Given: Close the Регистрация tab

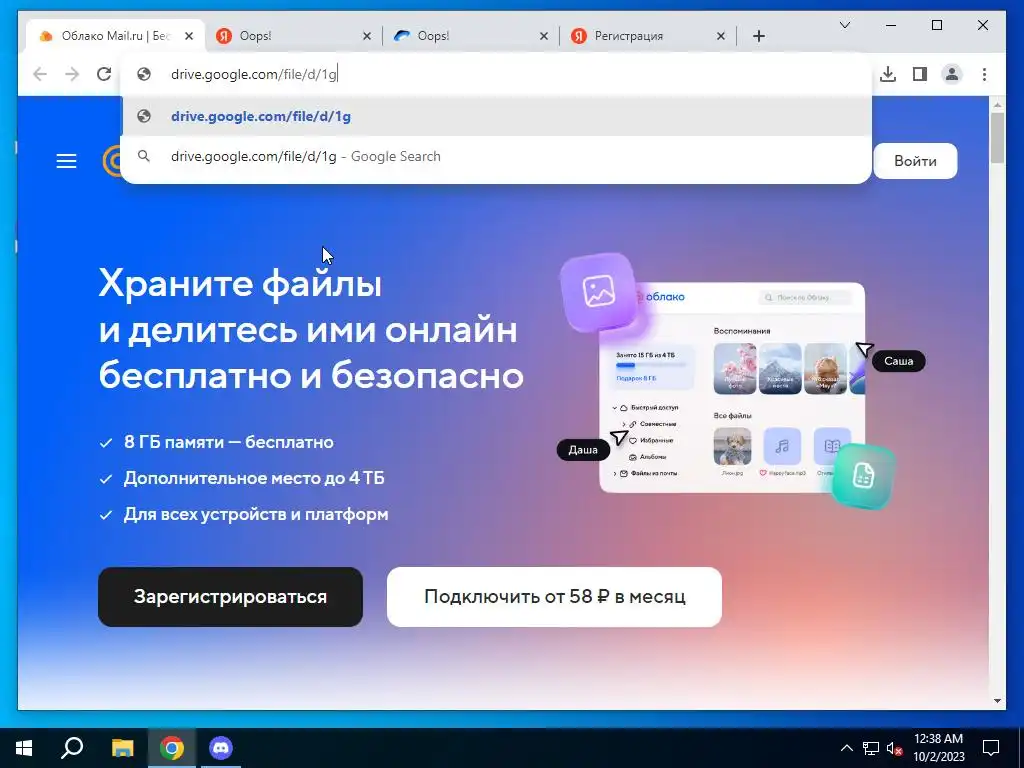Looking at the screenshot, I should [x=721, y=36].
